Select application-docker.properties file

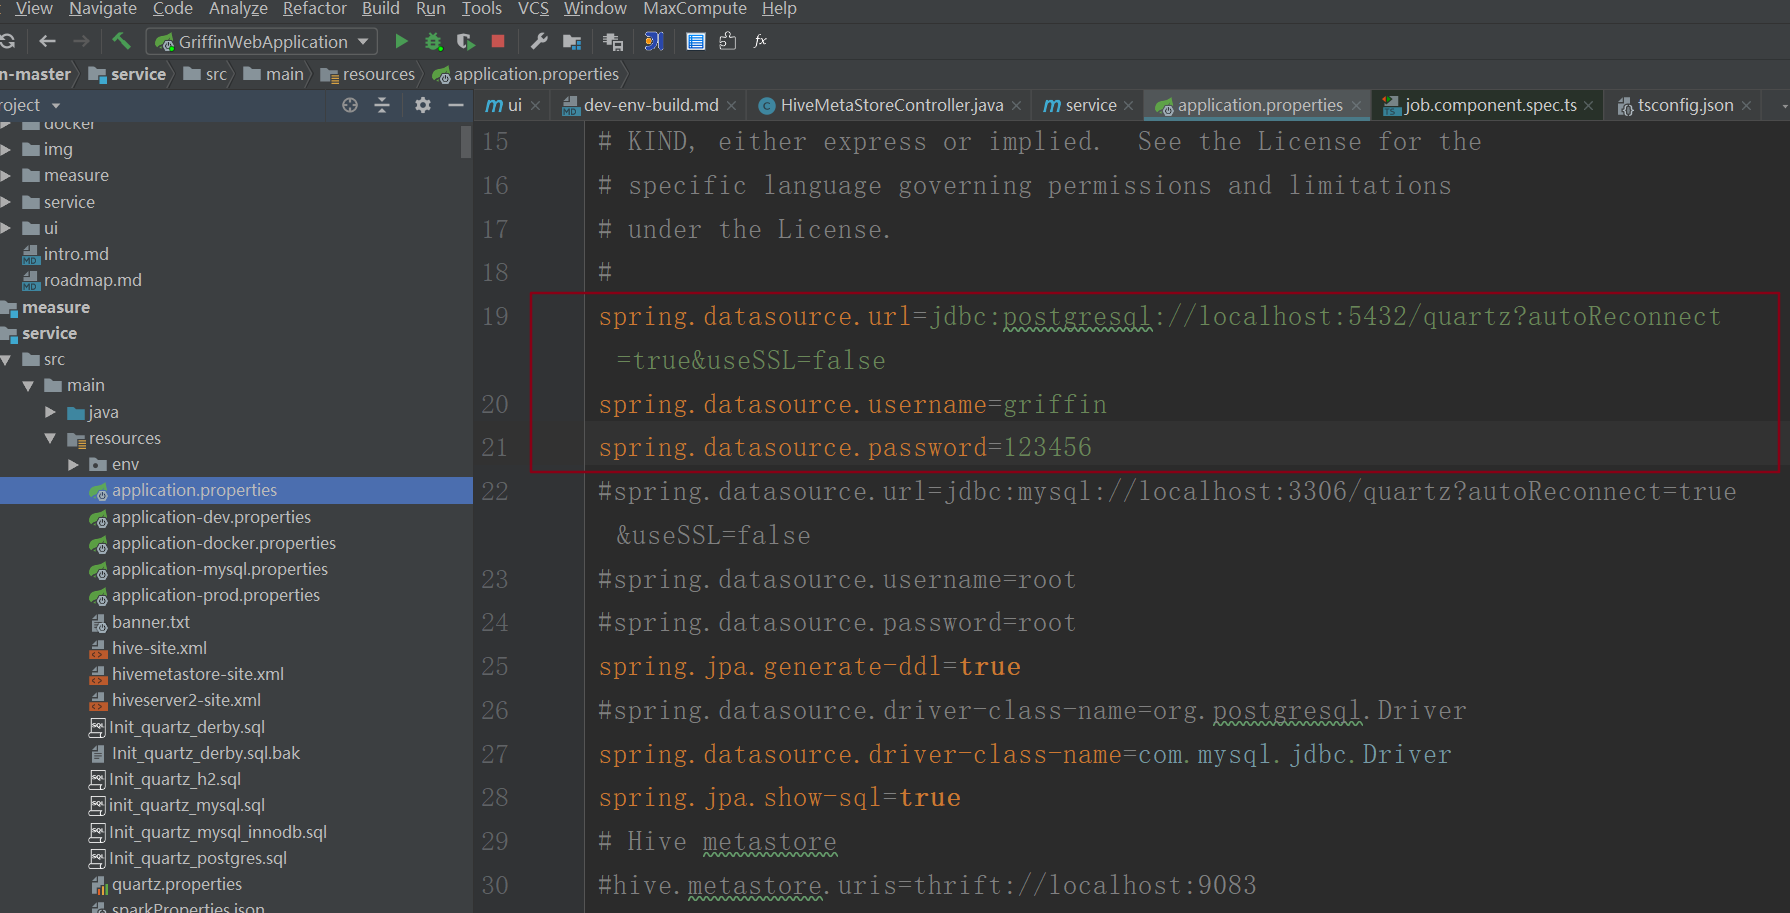[224, 543]
